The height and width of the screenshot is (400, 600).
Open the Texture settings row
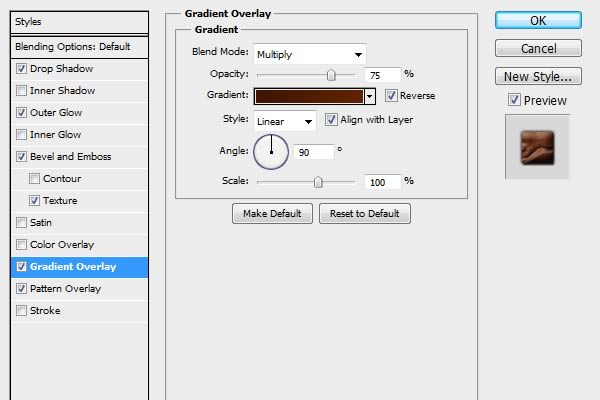[80, 201]
